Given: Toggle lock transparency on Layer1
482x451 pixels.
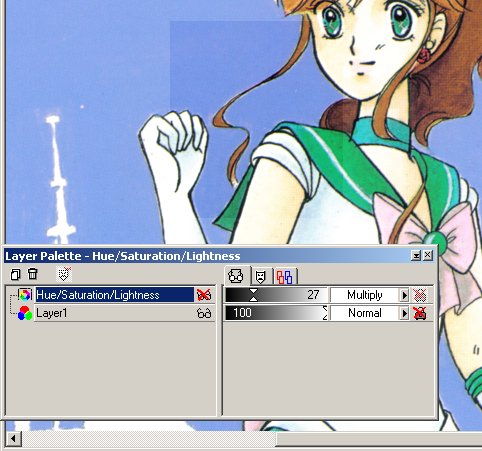Looking at the screenshot, I should (420, 313).
